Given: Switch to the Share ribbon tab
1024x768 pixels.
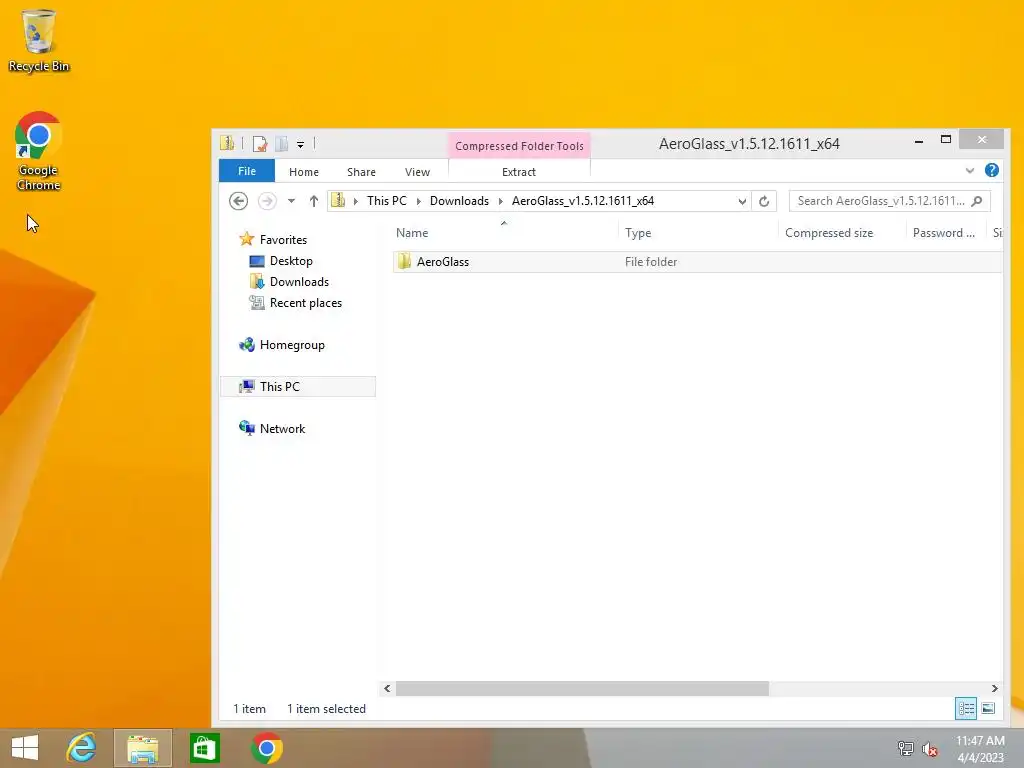Looking at the screenshot, I should [361, 172].
